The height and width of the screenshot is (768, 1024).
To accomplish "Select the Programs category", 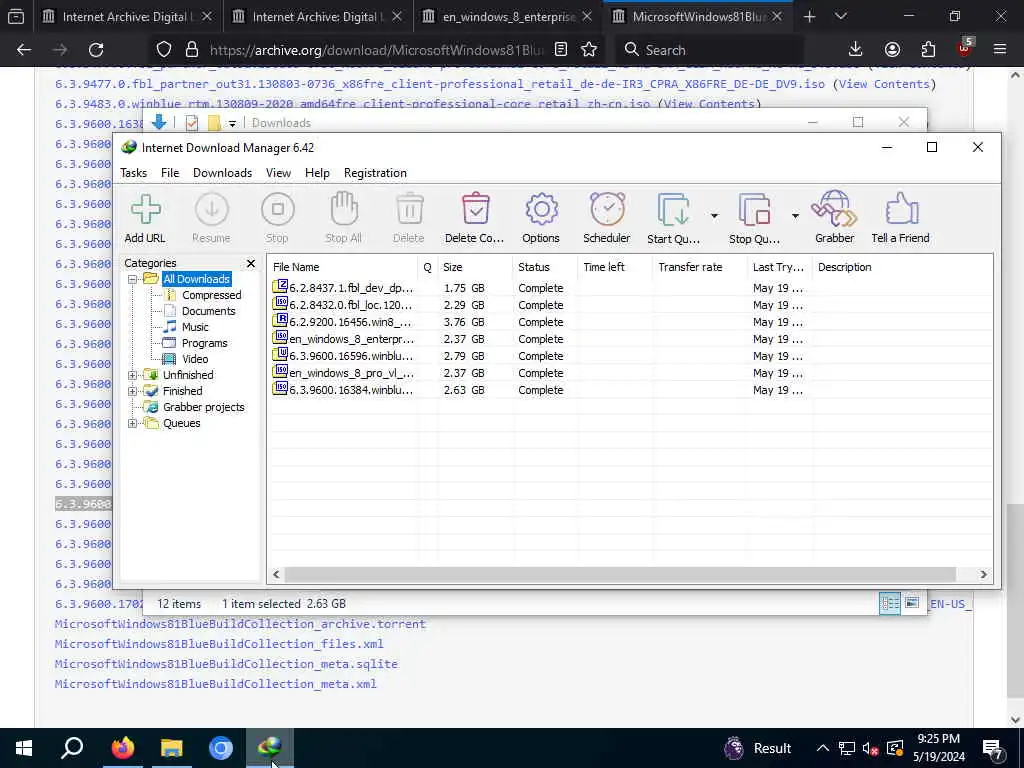I will tap(204, 344).
